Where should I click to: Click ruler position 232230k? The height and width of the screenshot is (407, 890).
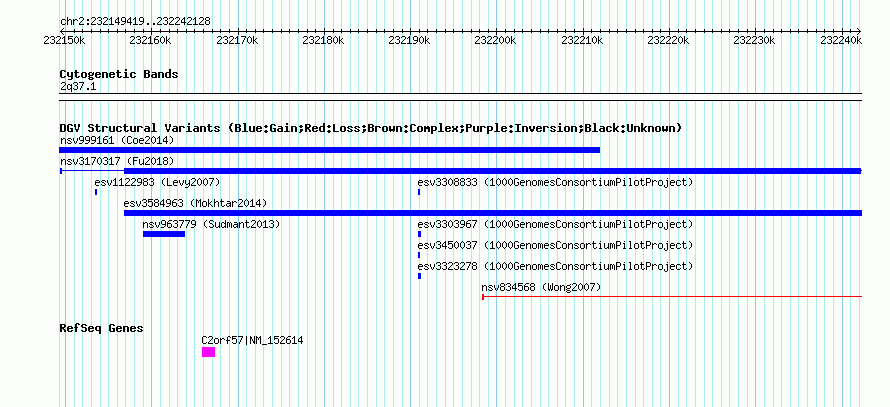(x=755, y=40)
